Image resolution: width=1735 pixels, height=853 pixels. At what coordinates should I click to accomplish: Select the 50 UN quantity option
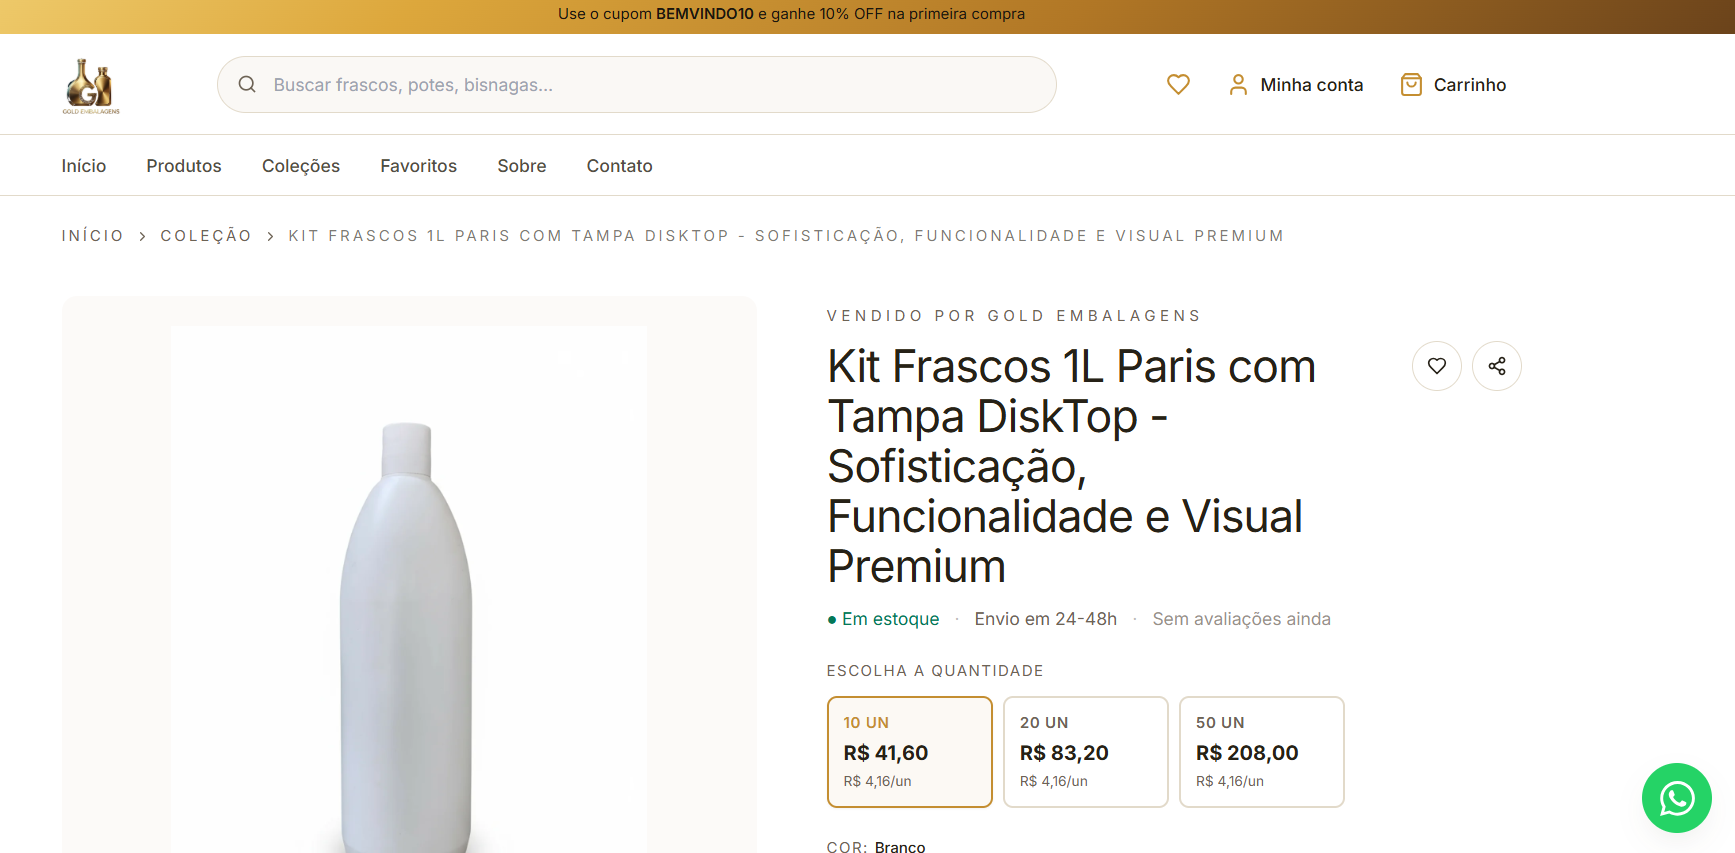(1262, 752)
